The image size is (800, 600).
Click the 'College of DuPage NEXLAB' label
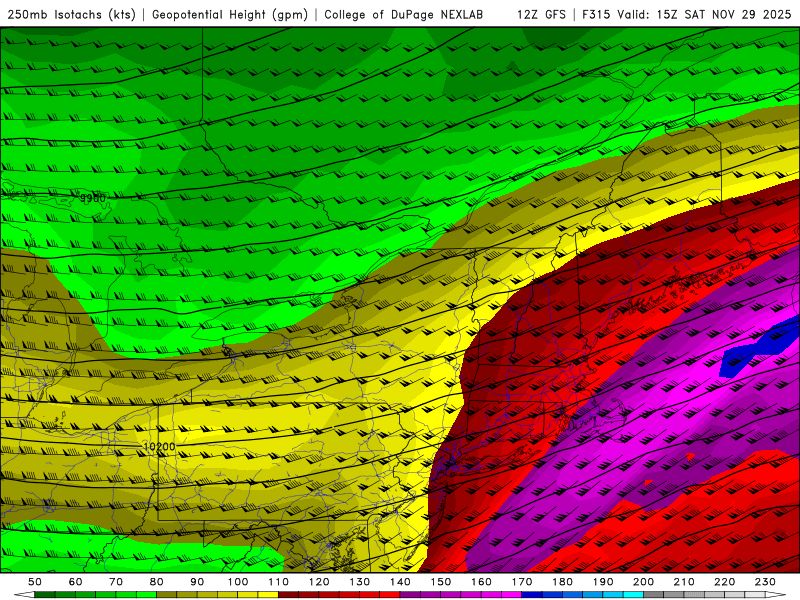coord(404,14)
